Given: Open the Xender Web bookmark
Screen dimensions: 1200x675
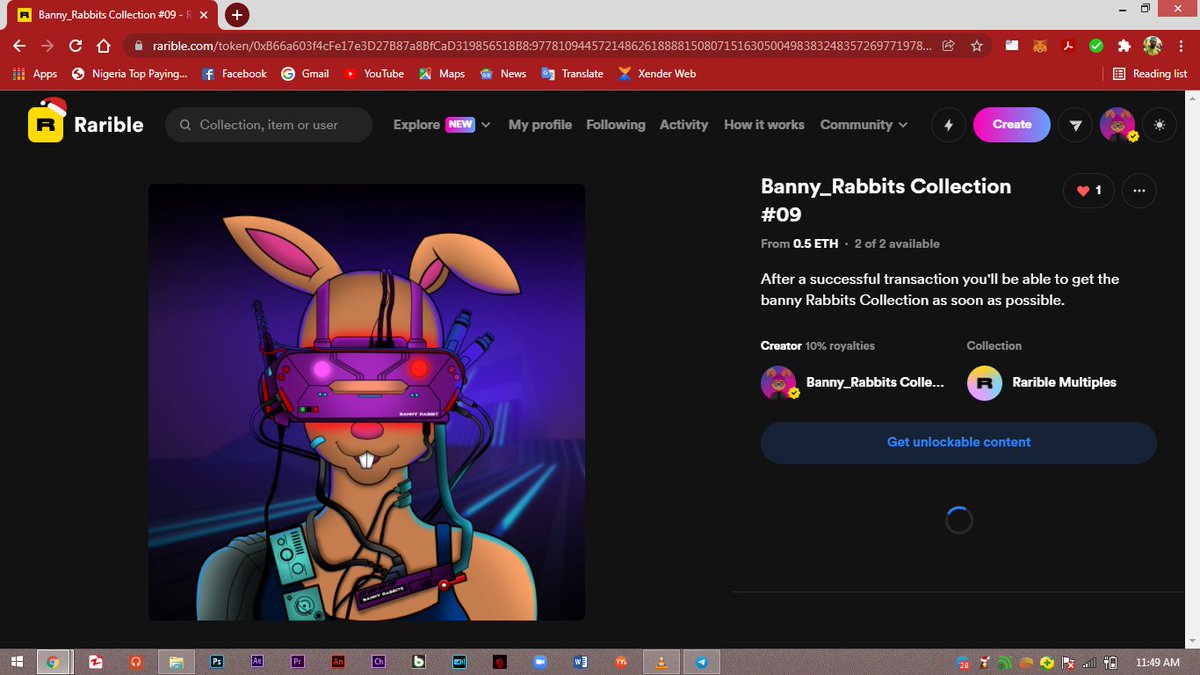Looking at the screenshot, I should (657, 74).
